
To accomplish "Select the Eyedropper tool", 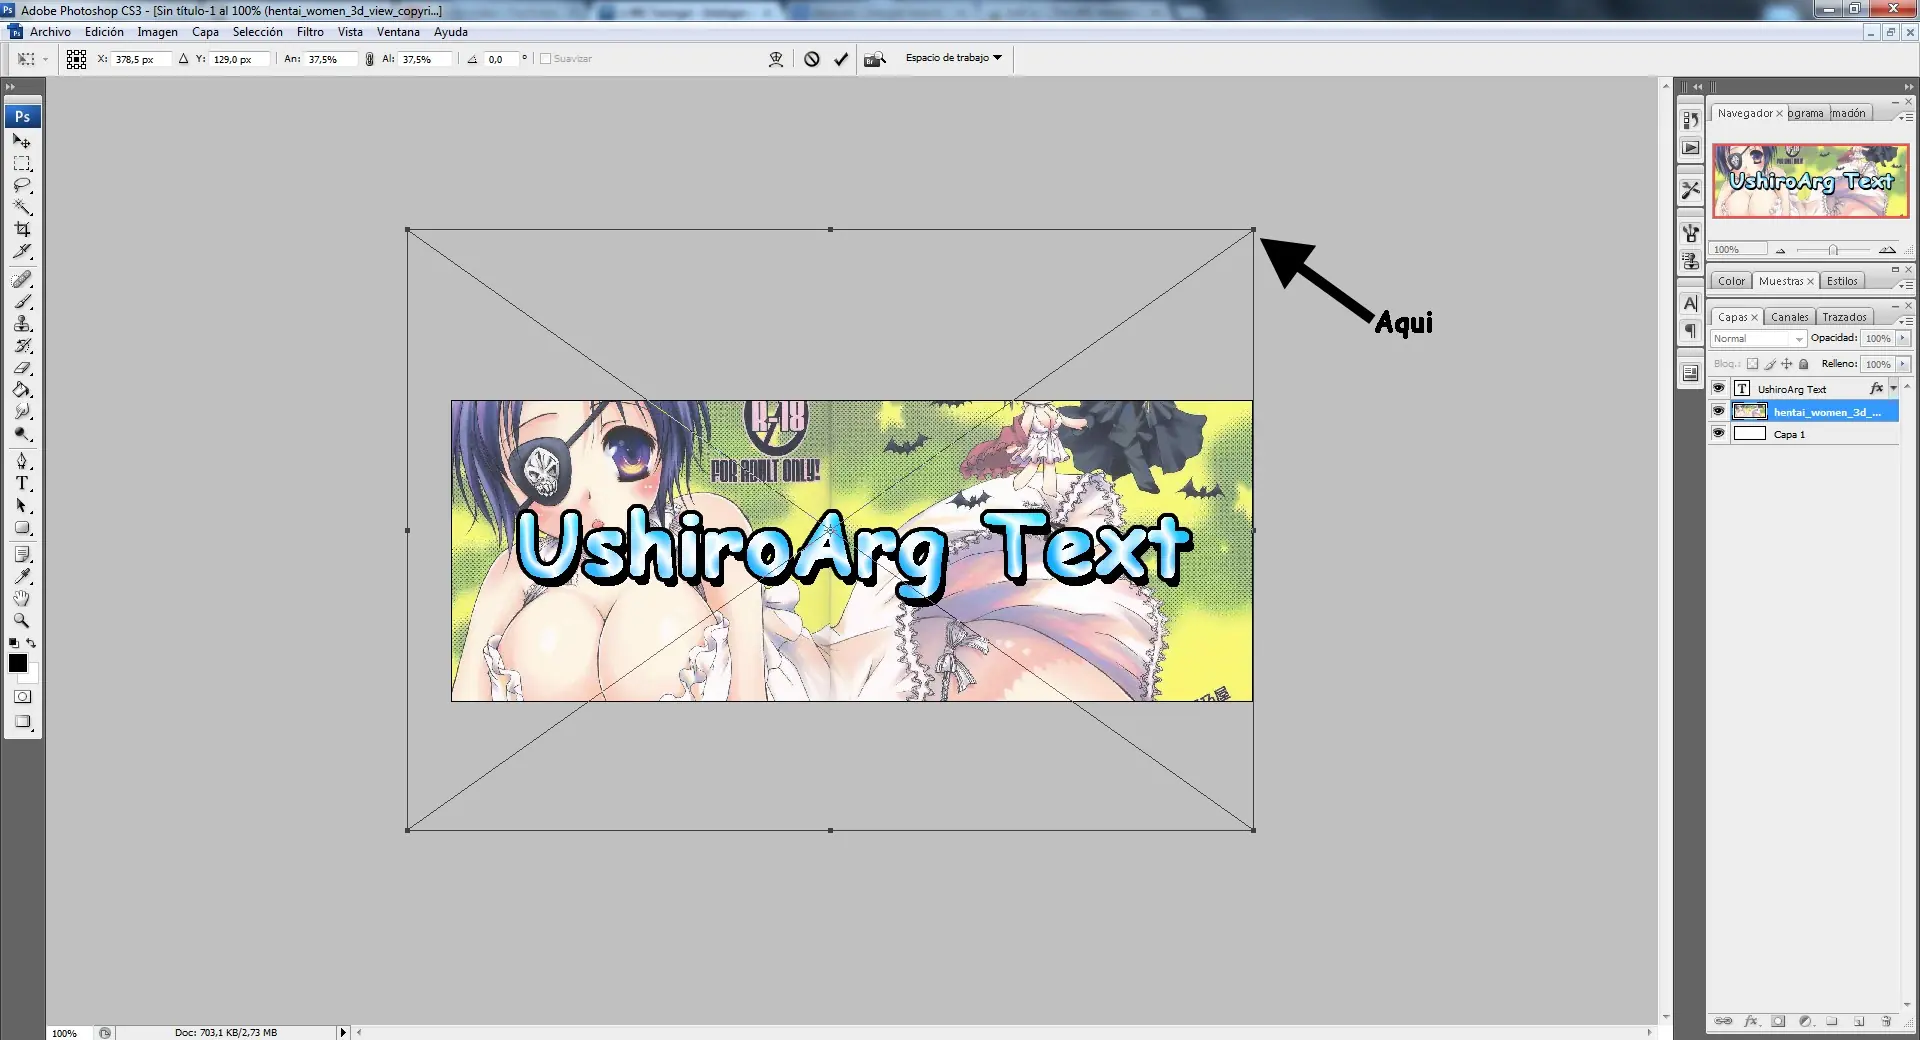I will click(x=22, y=576).
